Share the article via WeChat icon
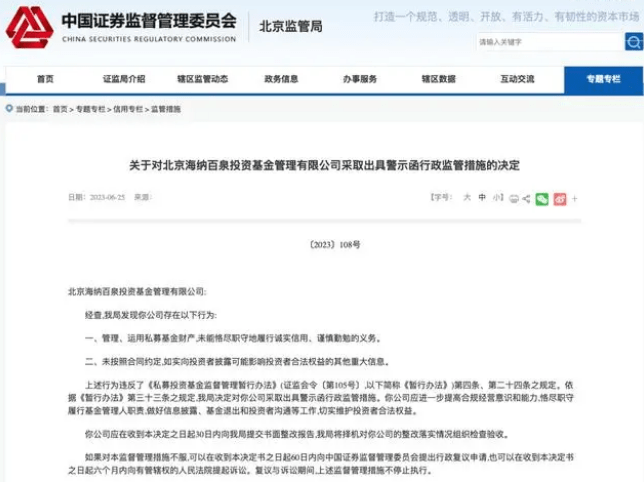This screenshot has height=482, width=644. [542, 199]
